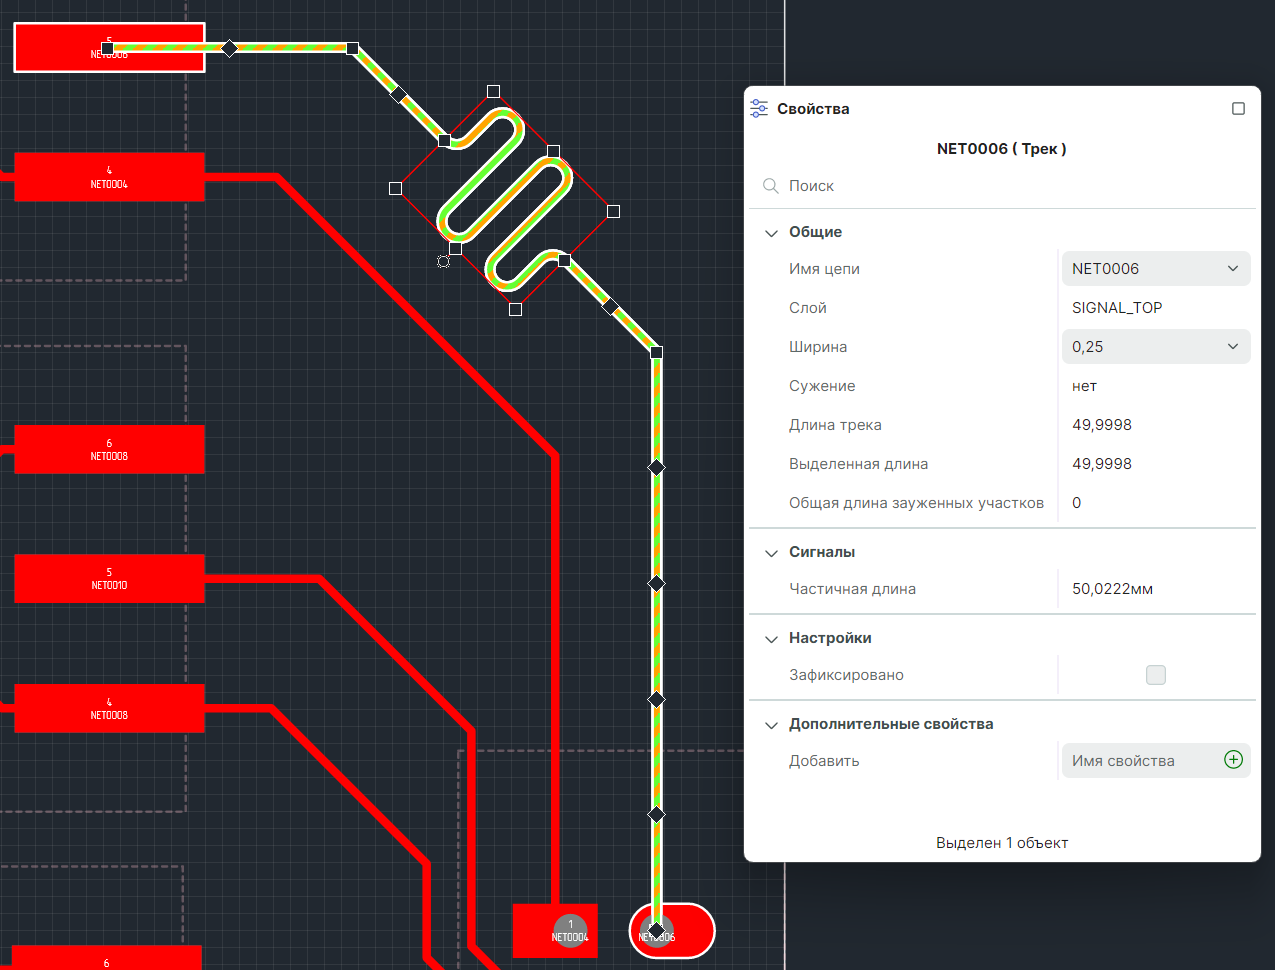This screenshot has width=1275, height=970.
Task: Open the Имя цепи NET0006 dropdown
Action: (1155, 269)
